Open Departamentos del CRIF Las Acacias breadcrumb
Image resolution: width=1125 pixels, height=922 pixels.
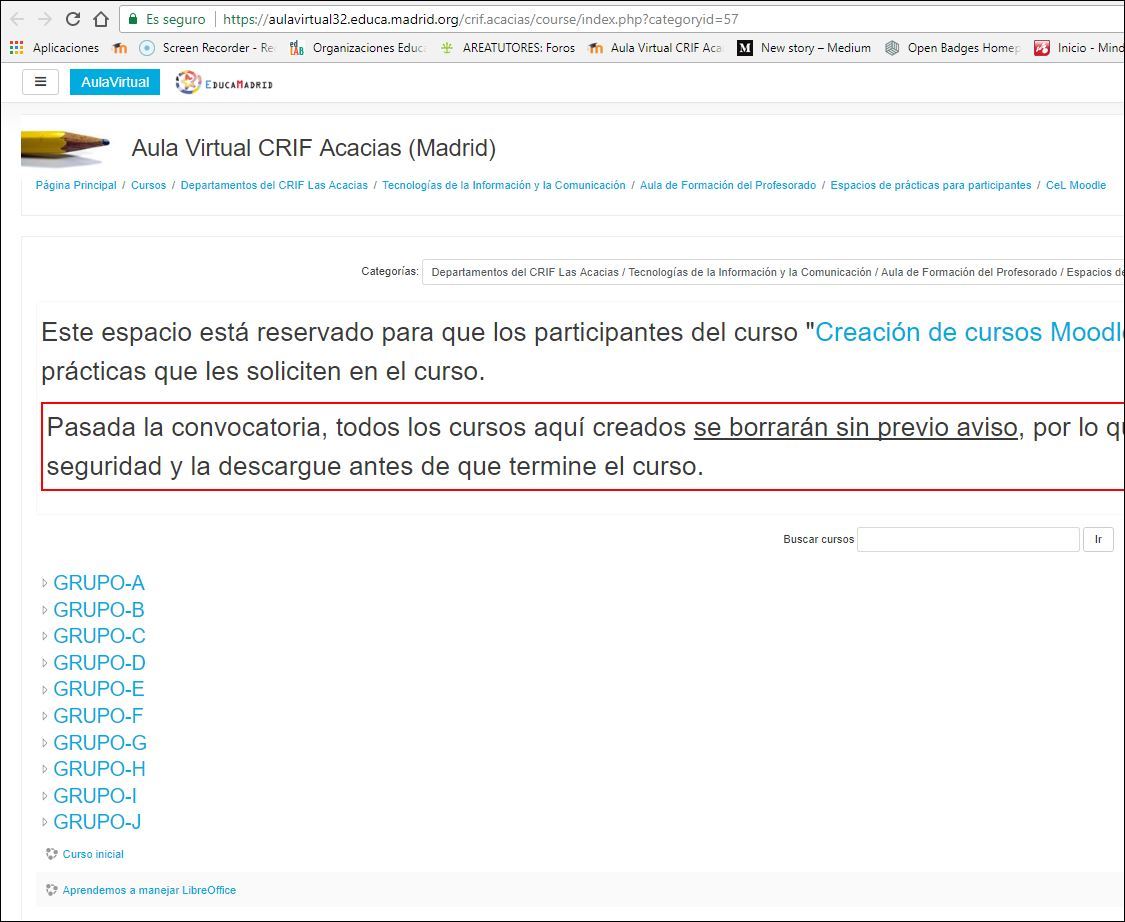pos(274,185)
